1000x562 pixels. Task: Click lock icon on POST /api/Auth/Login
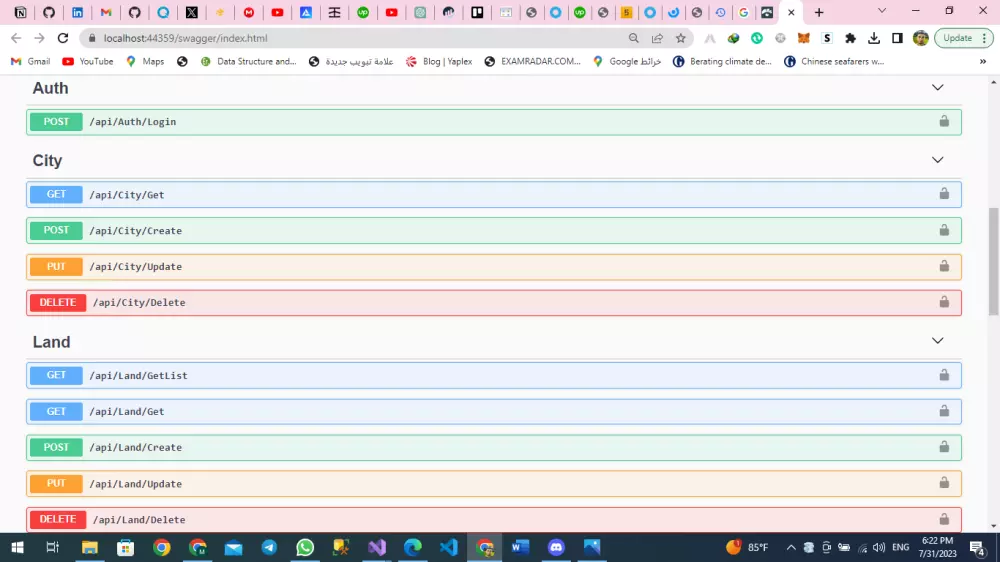[x=944, y=121]
